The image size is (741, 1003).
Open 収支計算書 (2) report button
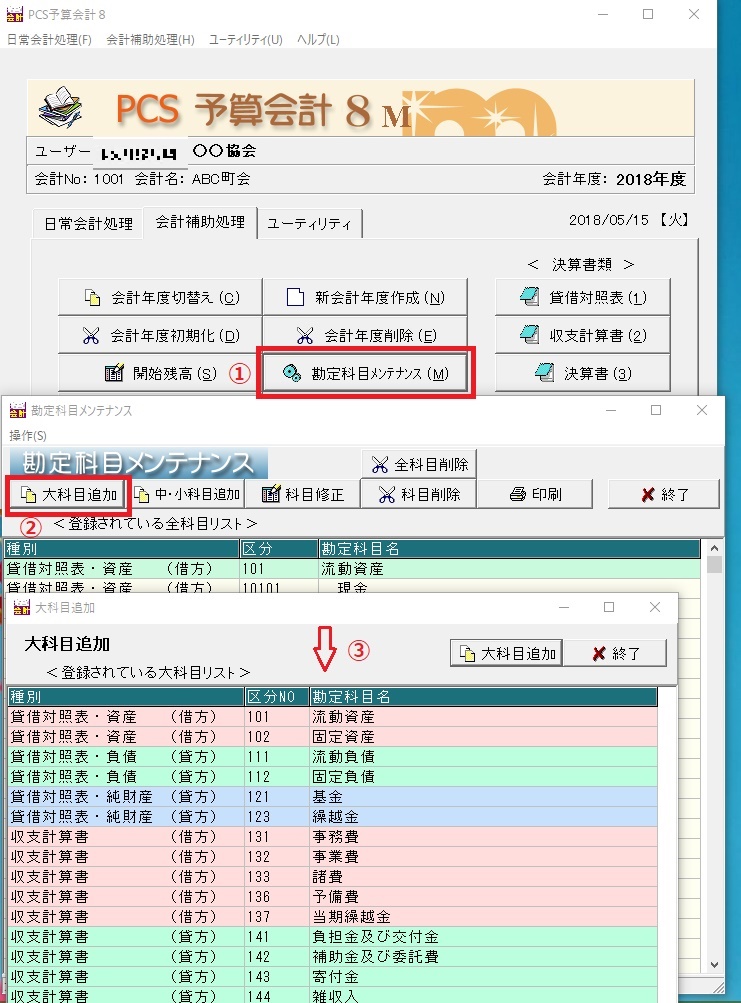click(x=582, y=335)
